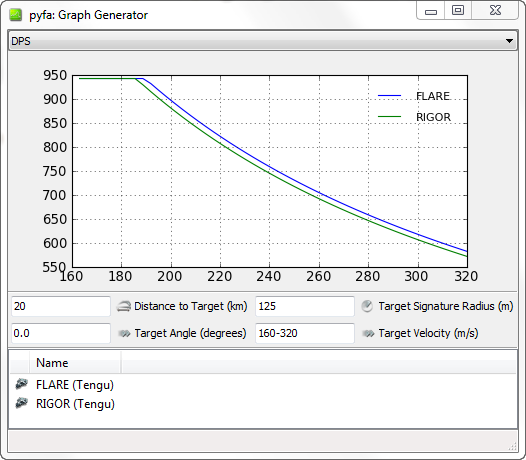Open the DPS graph type dropdown

(x=263, y=41)
